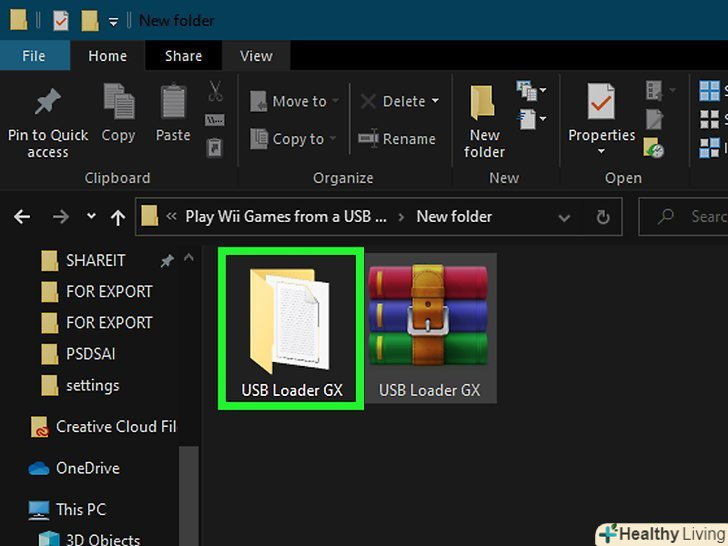
Task: Expand the Properties dropdown arrow
Action: [x=601, y=151]
